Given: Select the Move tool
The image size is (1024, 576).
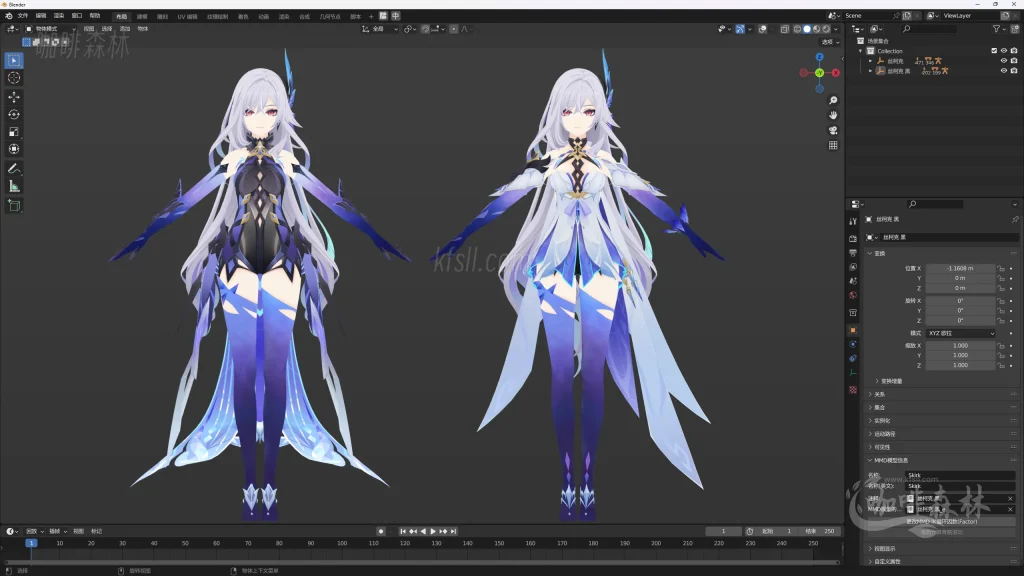Looking at the screenshot, I should 14,97.
